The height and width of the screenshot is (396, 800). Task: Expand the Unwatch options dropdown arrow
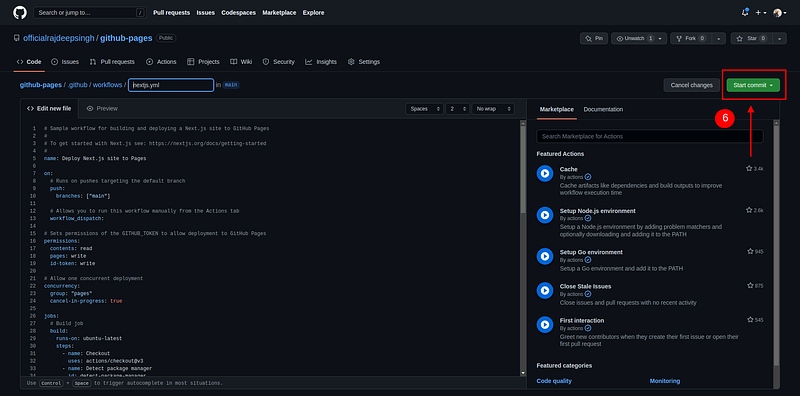(x=661, y=38)
